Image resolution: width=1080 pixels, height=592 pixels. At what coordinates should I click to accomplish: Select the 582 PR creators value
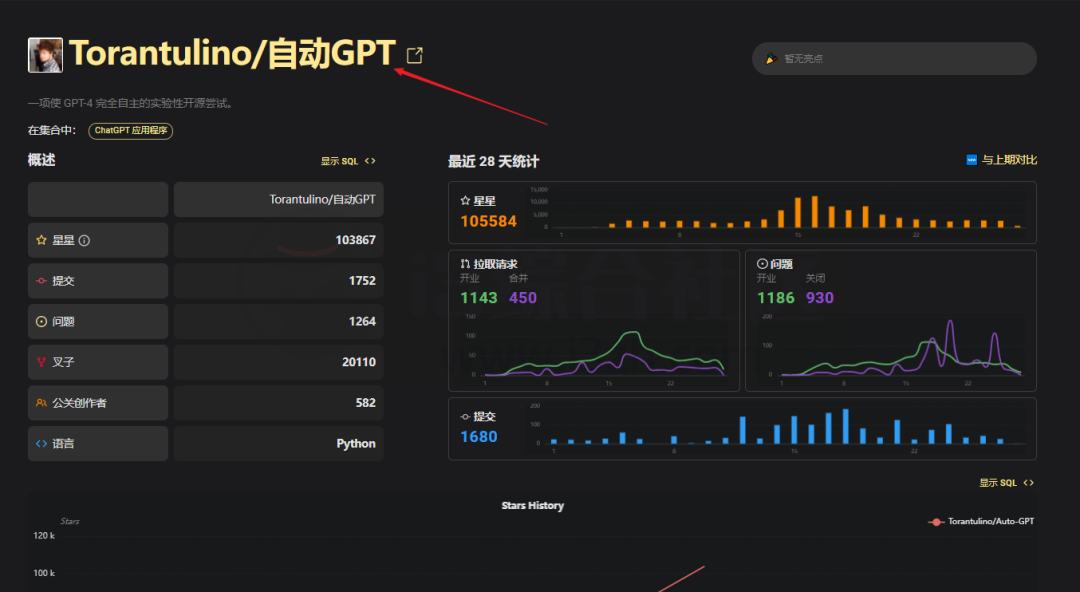click(x=366, y=402)
